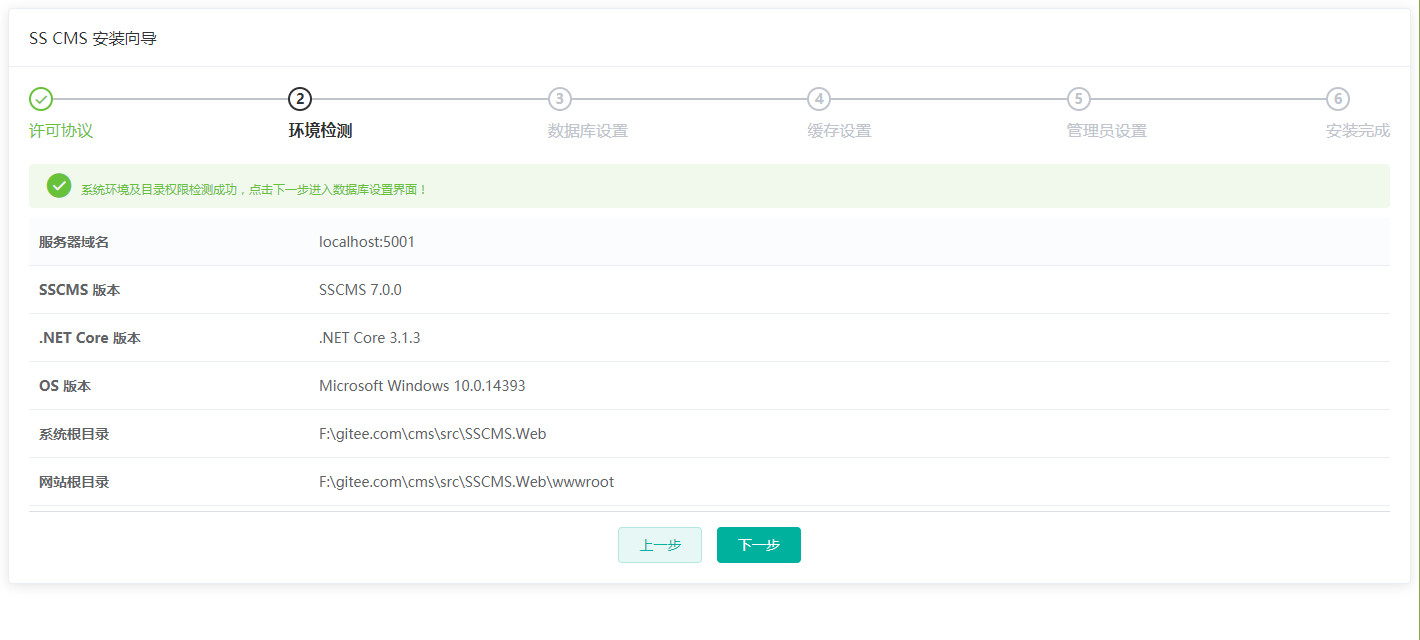Click the success message text in the green alert
1420x640 pixels.
click(254, 189)
